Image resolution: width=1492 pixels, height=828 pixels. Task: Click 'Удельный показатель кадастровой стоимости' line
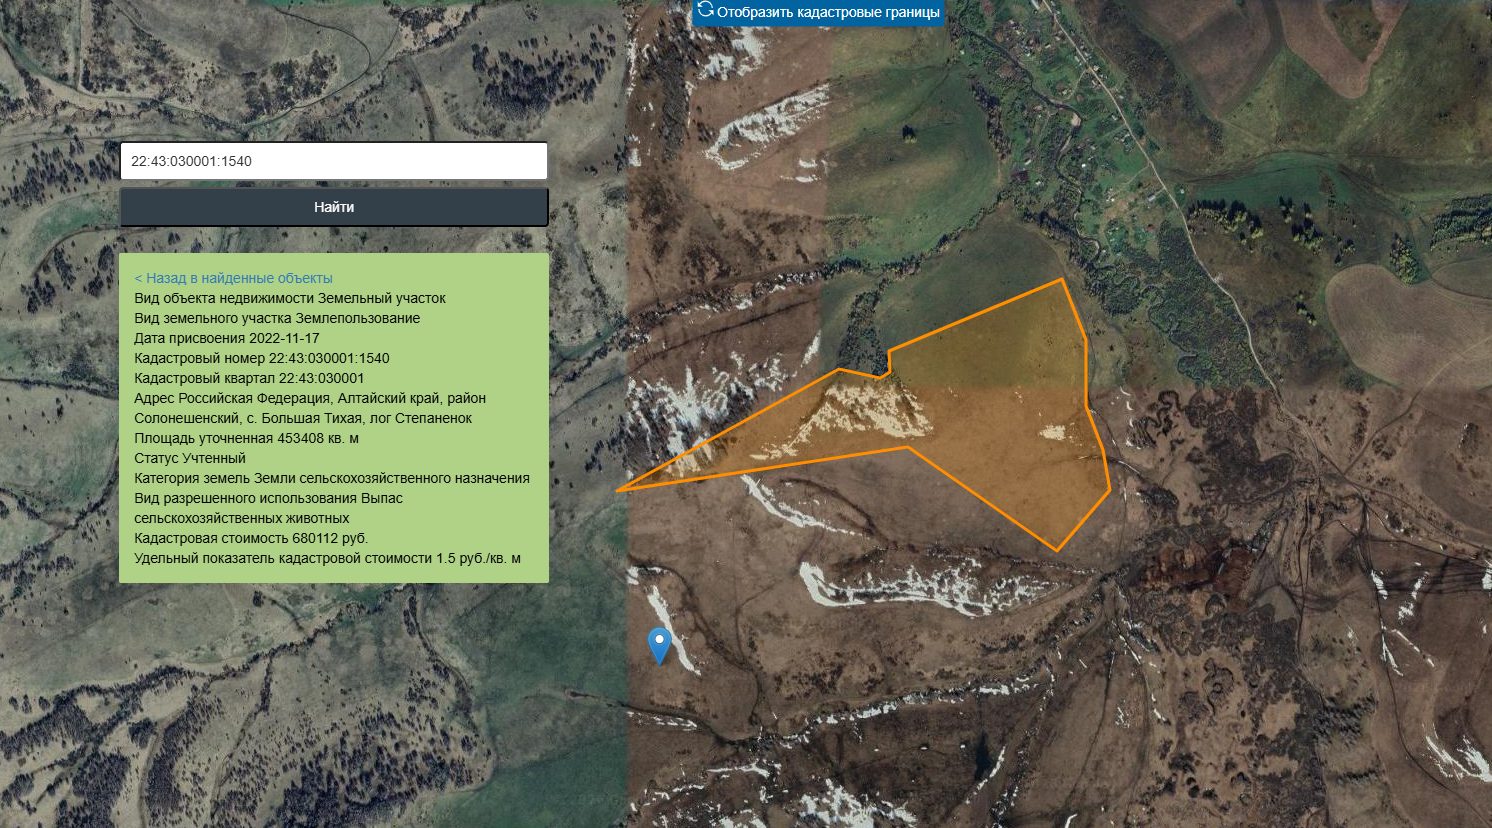(x=327, y=558)
